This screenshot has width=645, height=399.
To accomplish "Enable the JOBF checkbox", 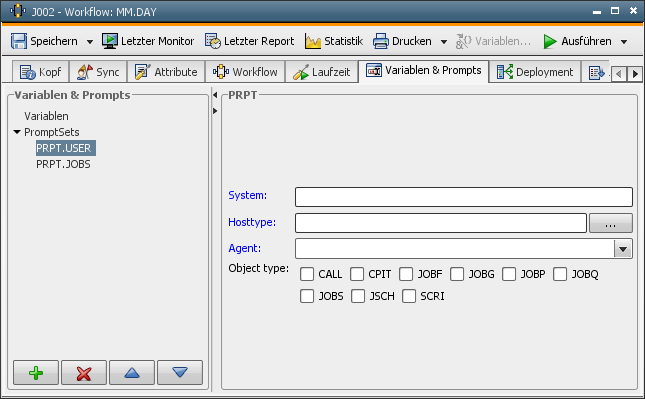I will pyautogui.click(x=406, y=274).
